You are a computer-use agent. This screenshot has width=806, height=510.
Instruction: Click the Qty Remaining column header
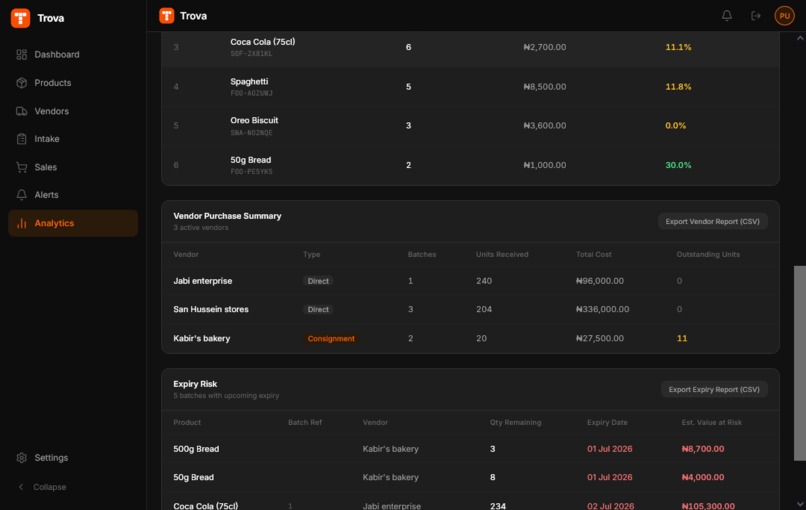point(515,423)
